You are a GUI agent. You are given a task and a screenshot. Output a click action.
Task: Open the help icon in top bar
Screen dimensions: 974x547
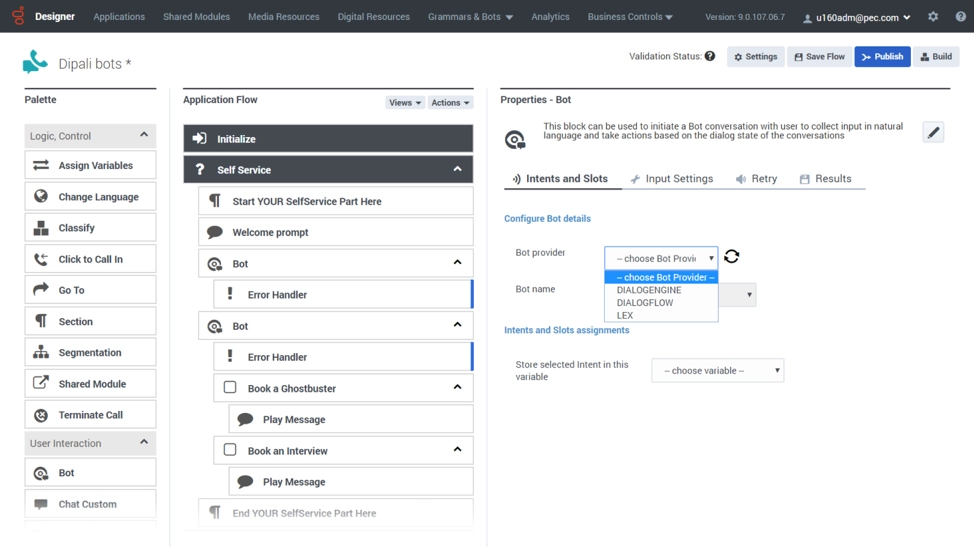coord(960,17)
